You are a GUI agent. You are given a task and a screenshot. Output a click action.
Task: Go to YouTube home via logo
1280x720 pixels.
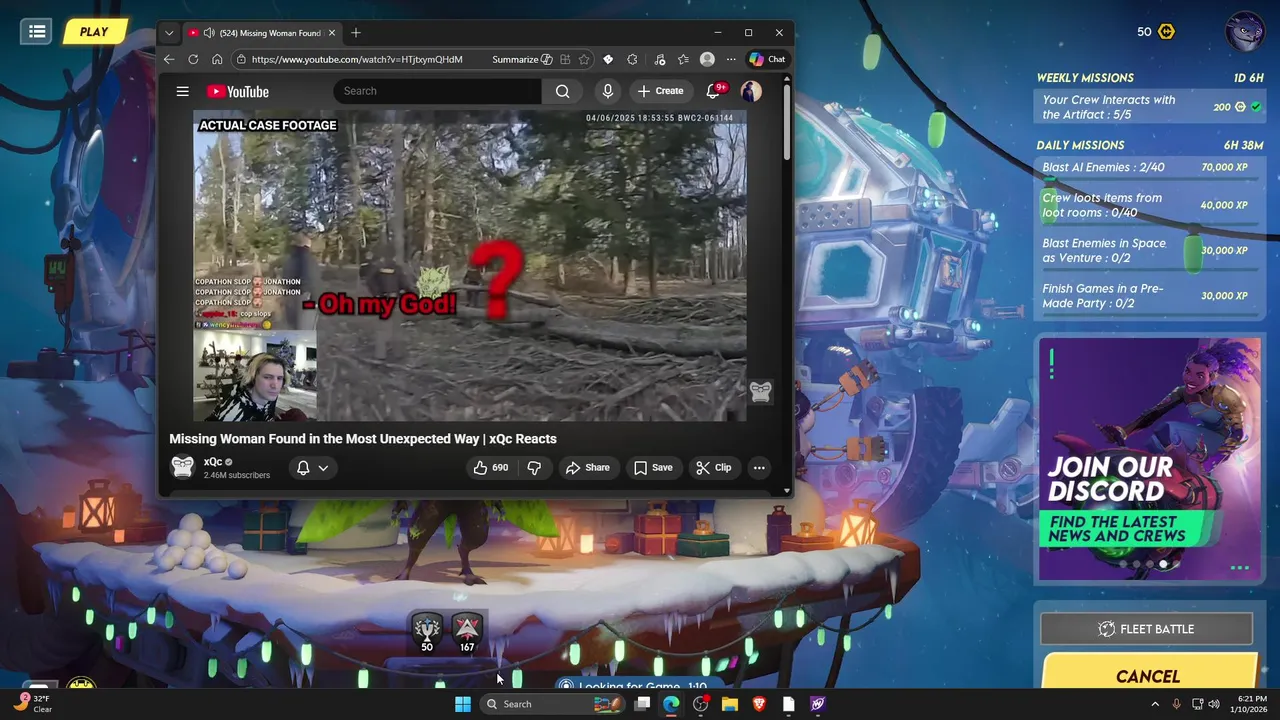[238, 91]
